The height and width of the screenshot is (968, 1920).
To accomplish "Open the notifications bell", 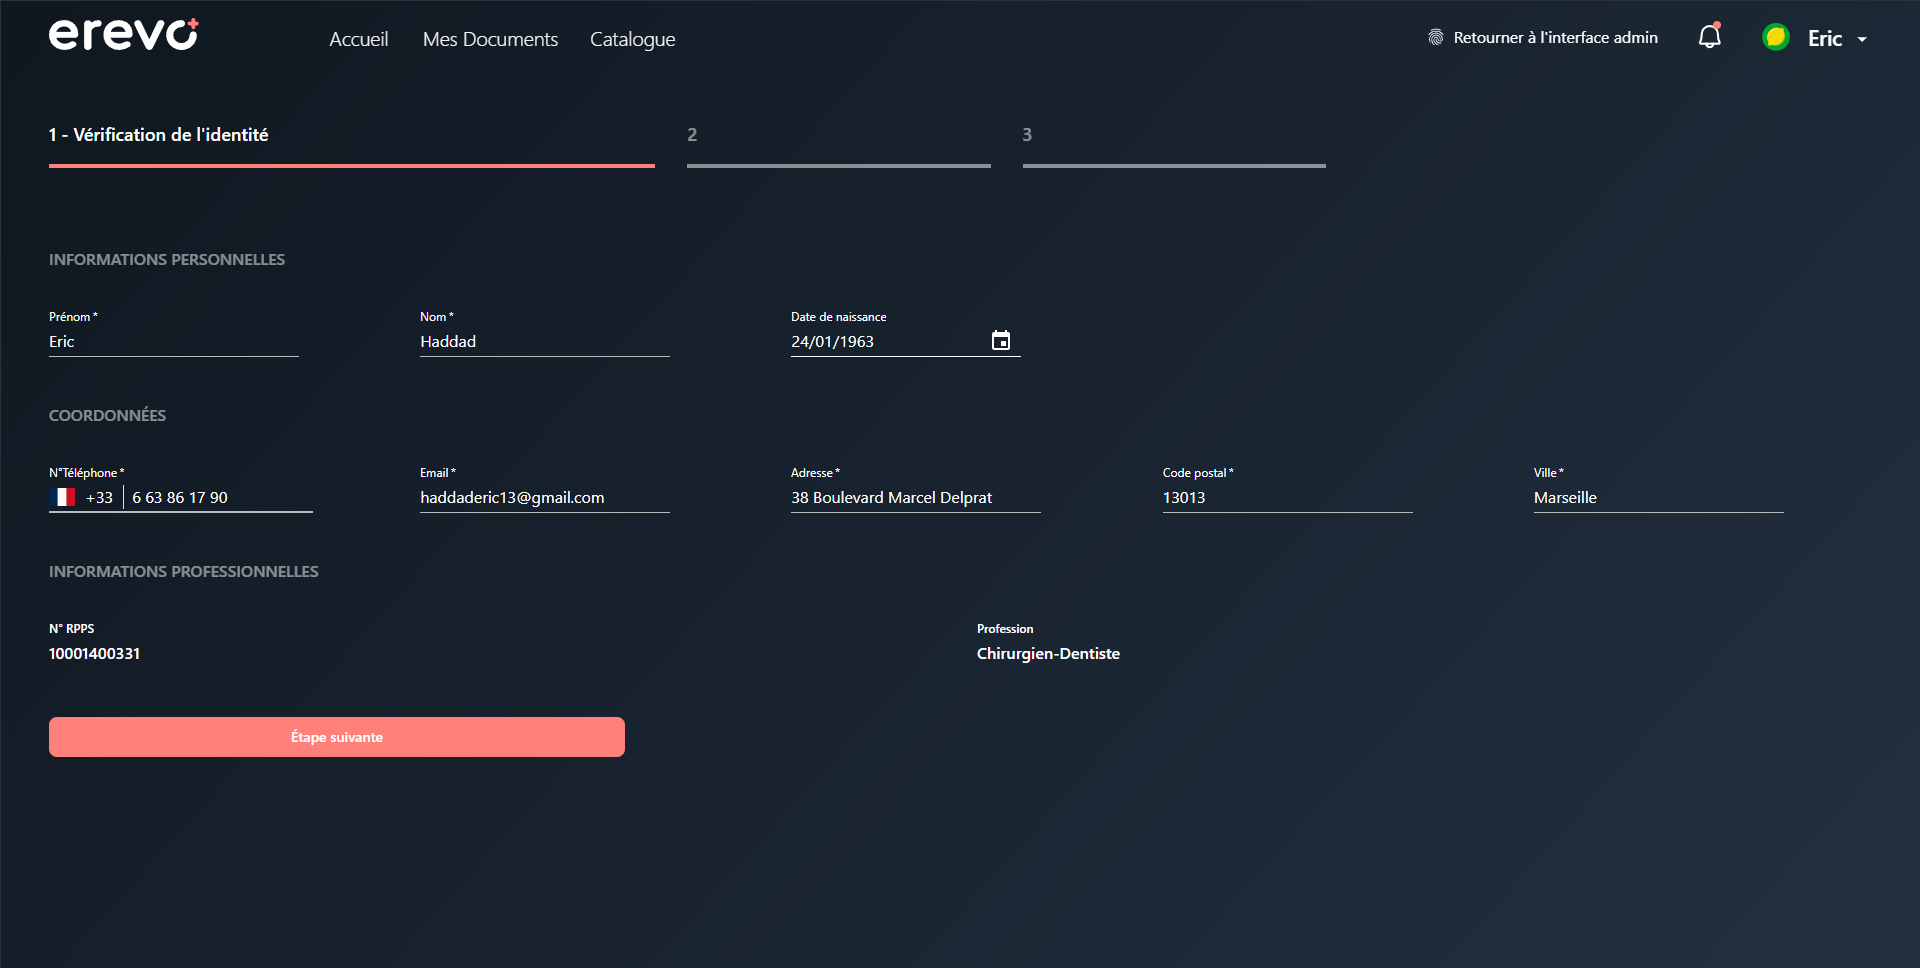I will (x=1710, y=37).
